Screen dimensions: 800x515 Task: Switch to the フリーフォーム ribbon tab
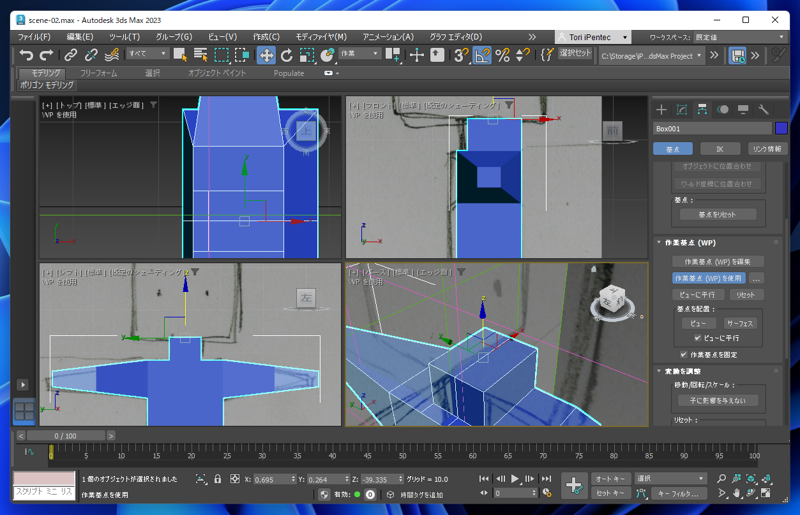(x=98, y=73)
